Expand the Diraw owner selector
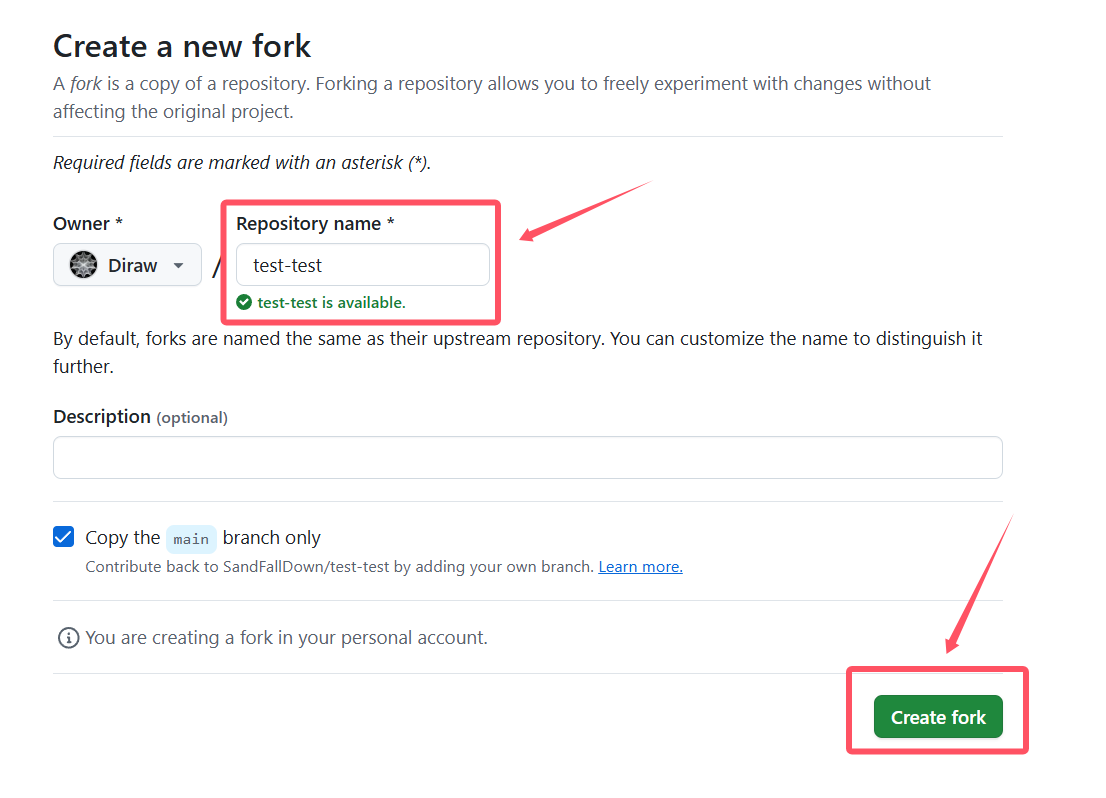1106x798 pixels. pos(128,265)
